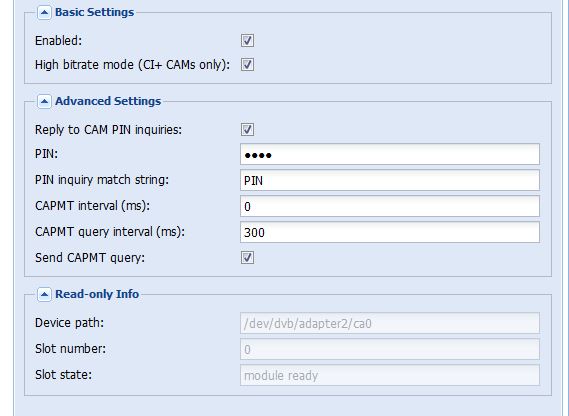Click the Advanced Settings heading text
569x416 pixels.
pos(108,101)
